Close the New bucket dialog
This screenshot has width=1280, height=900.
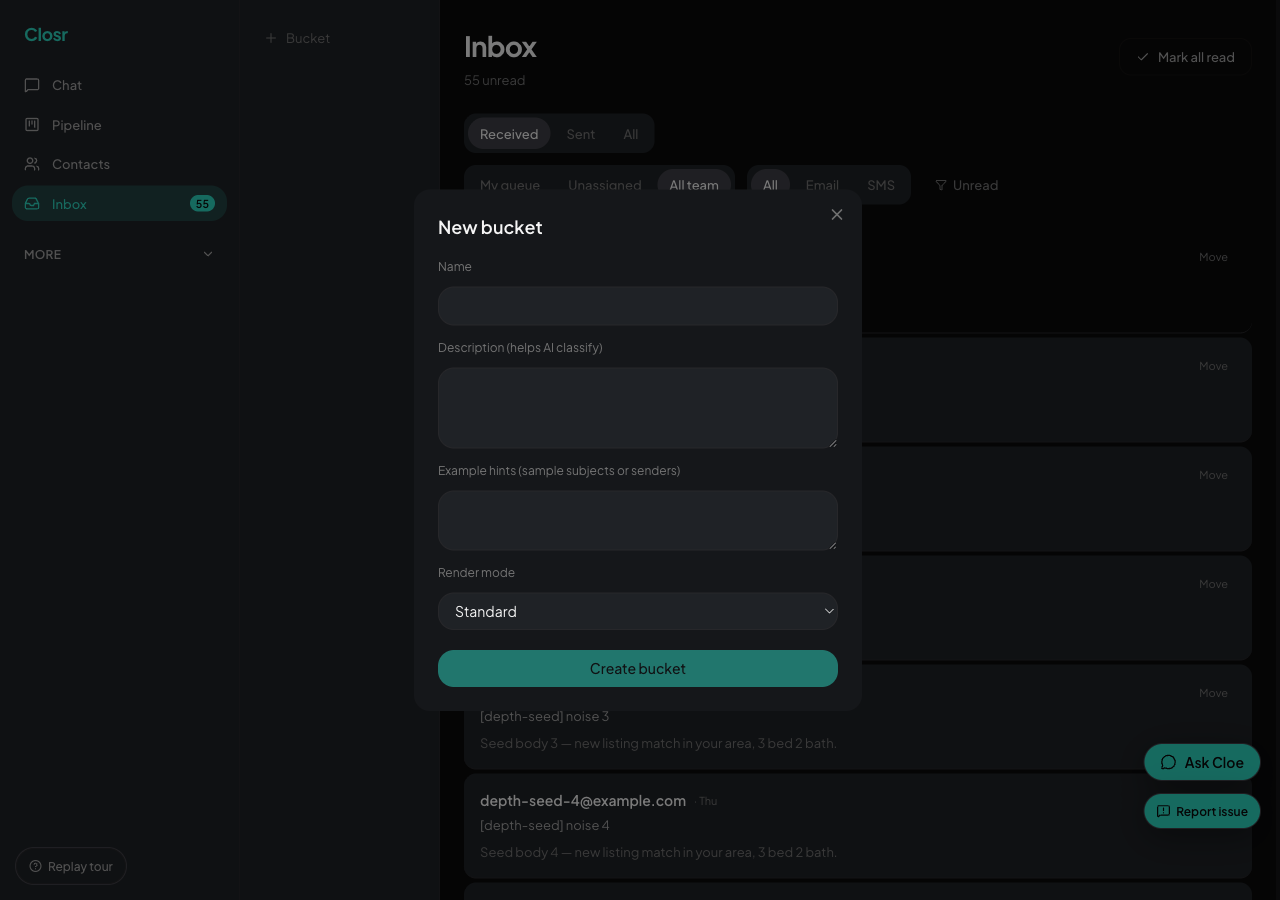[x=837, y=215]
